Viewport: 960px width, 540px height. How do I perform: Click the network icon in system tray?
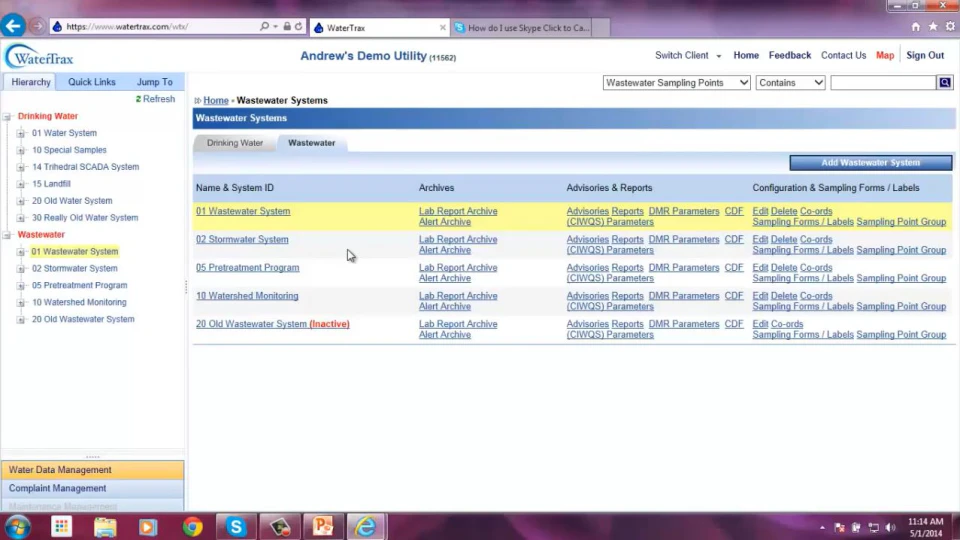(x=874, y=528)
